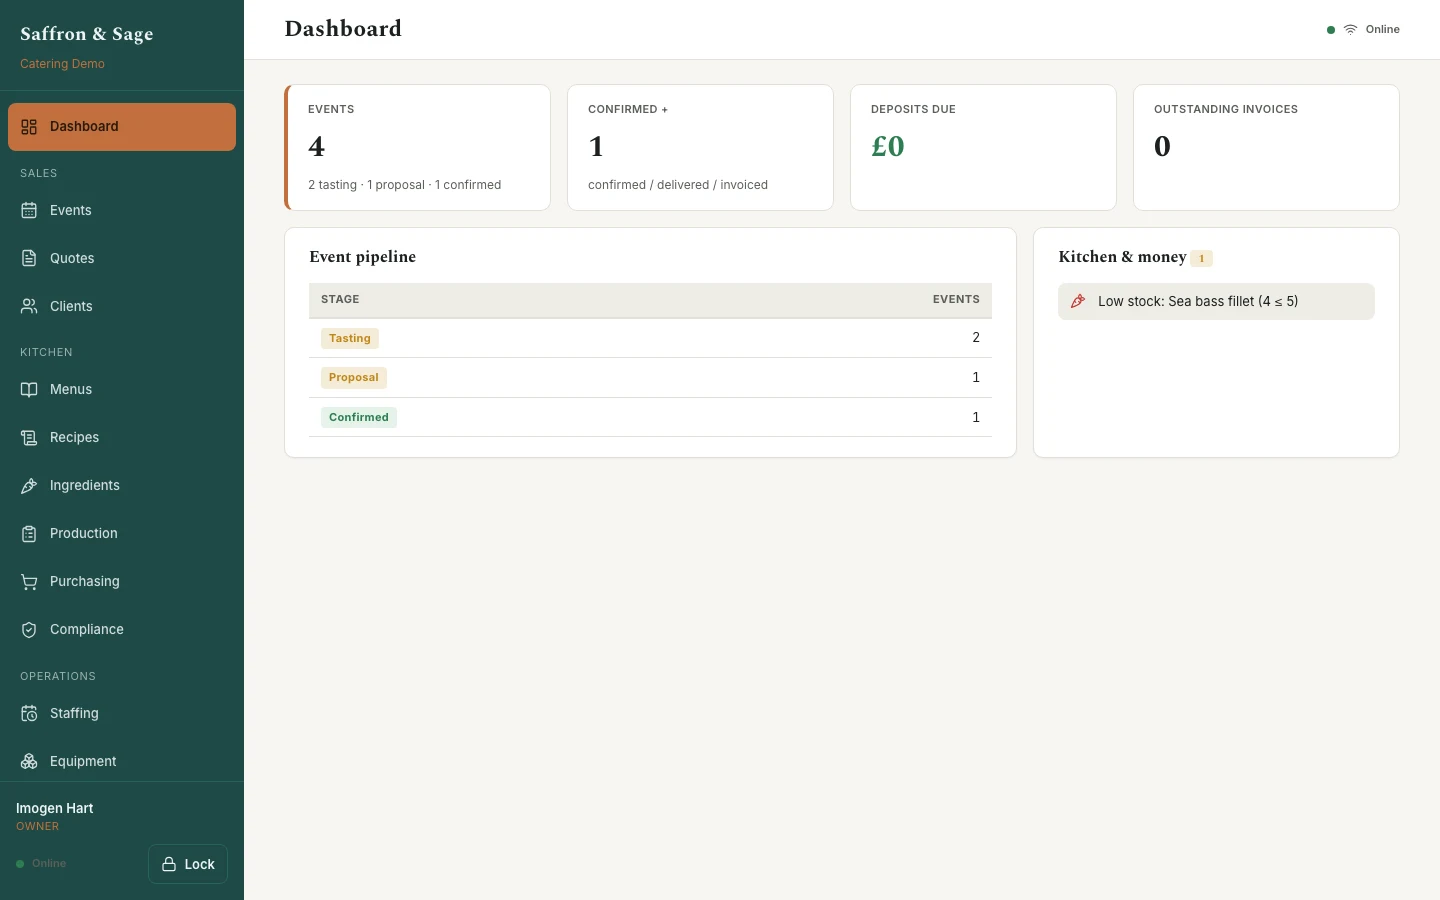Screen dimensions: 1440x900
Task: Open the Low stock Sea bass fillet alert
Action: [x=1216, y=301]
